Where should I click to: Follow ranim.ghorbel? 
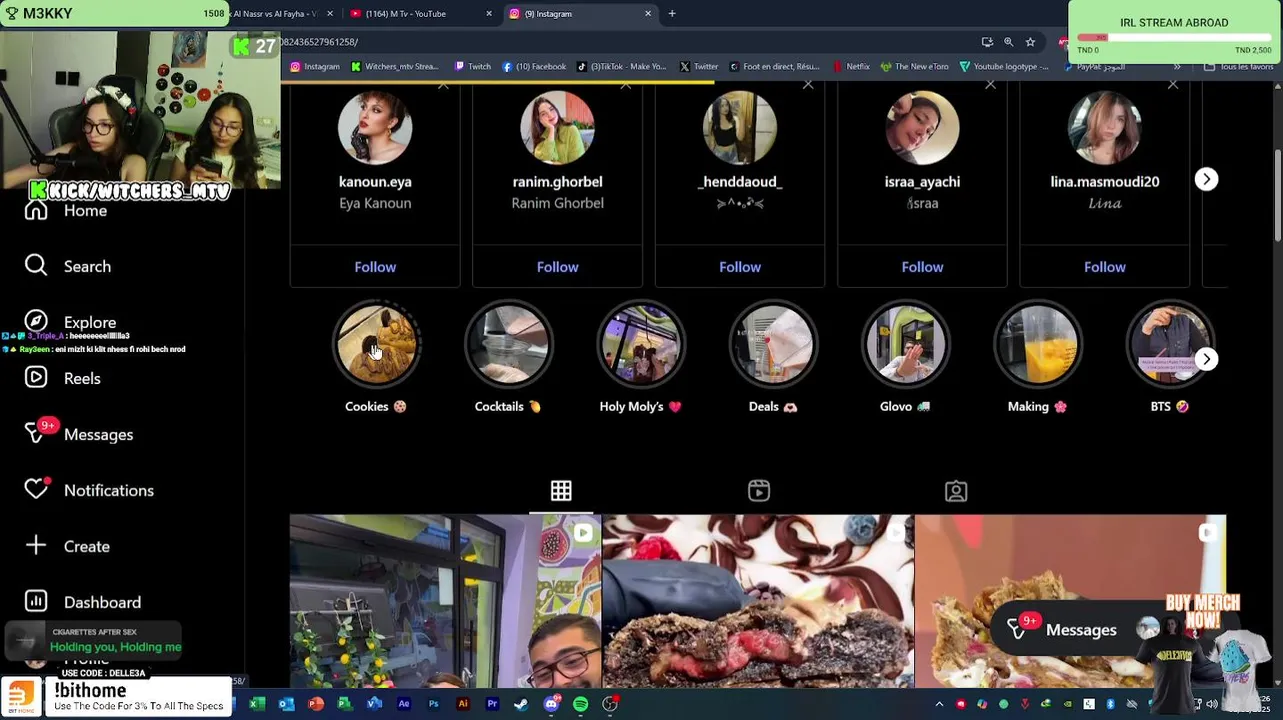[557, 267]
